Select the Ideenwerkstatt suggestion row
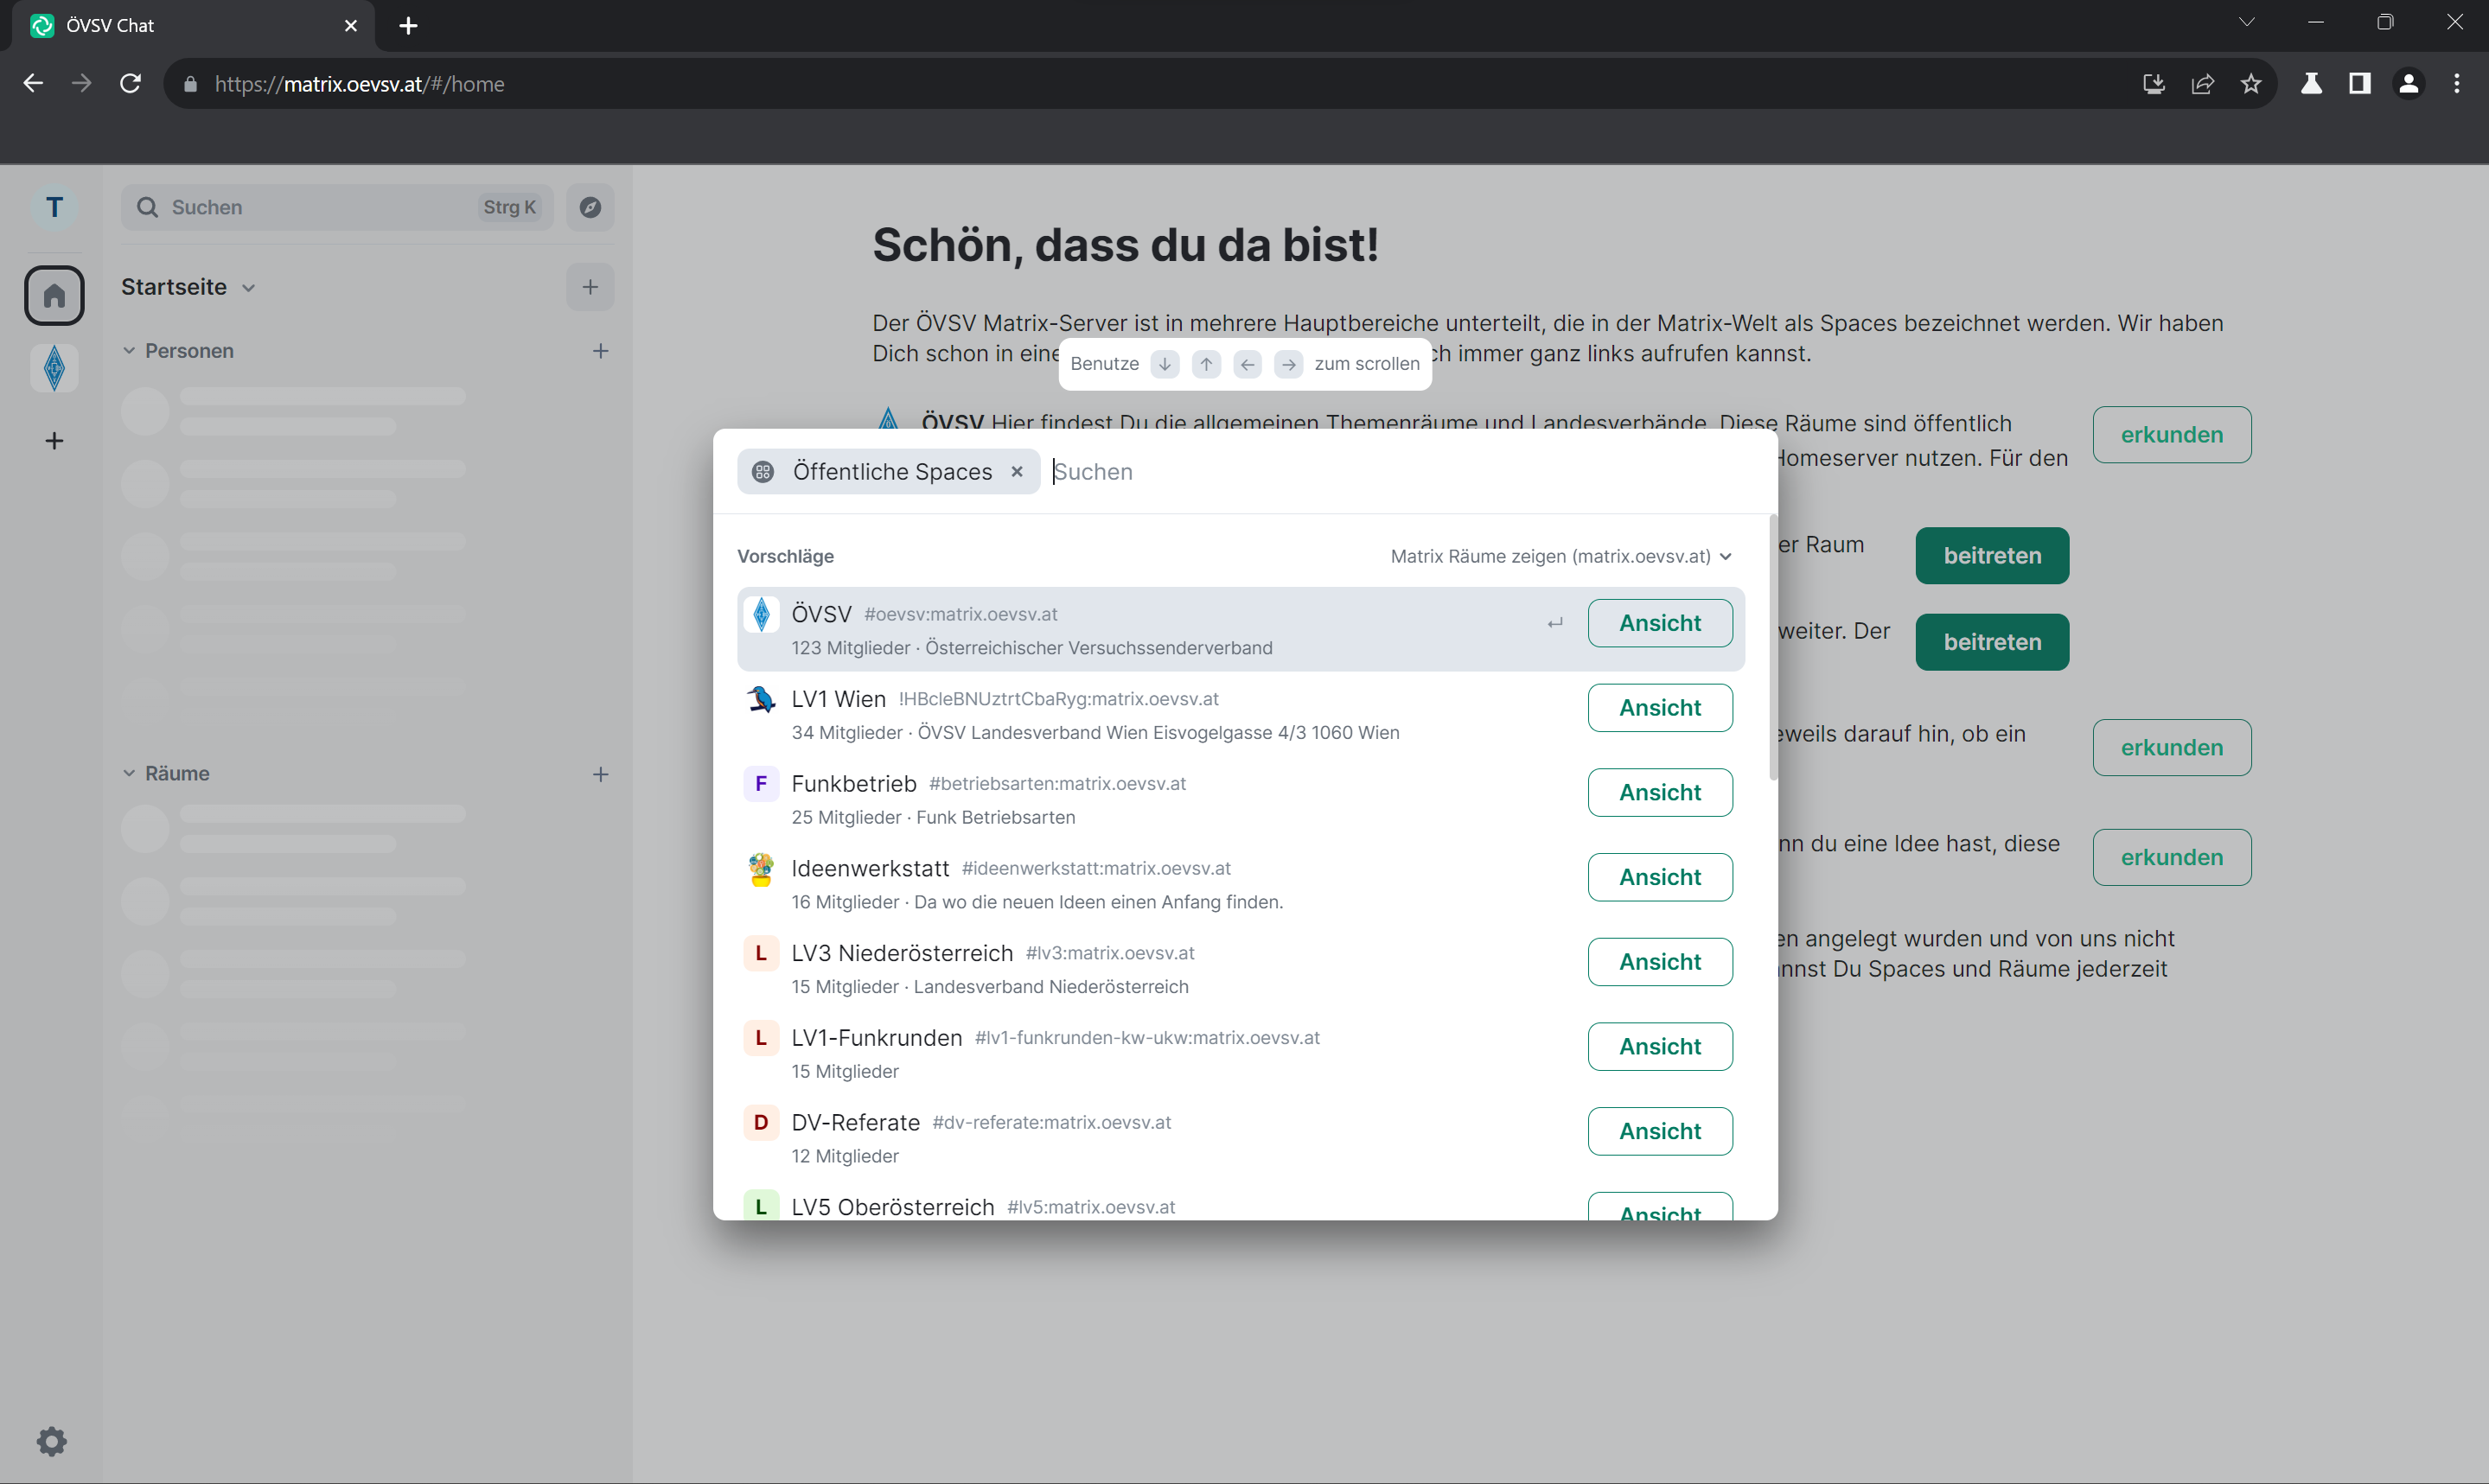The width and height of the screenshot is (2489, 1484). tap(1241, 884)
